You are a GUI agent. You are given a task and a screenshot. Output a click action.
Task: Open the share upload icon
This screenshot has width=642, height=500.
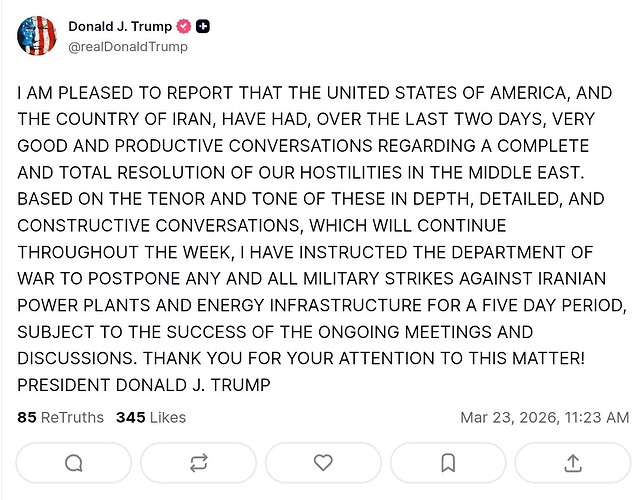[x=573, y=463]
